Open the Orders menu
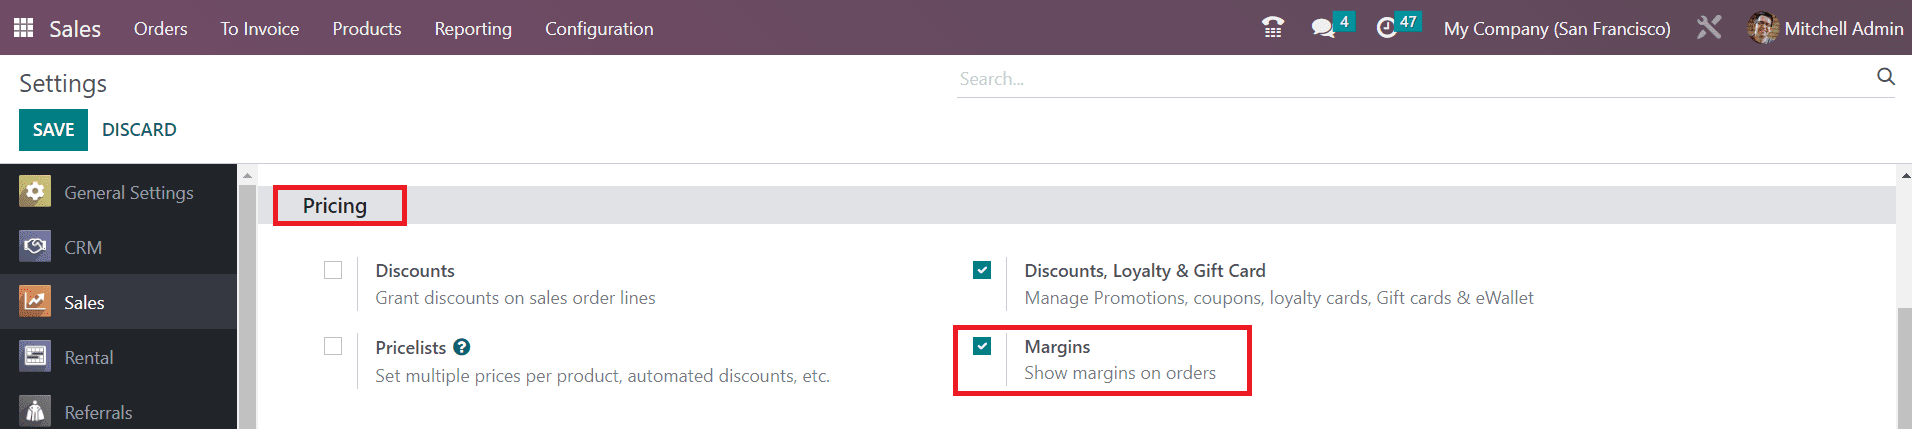1912x429 pixels. point(160,29)
